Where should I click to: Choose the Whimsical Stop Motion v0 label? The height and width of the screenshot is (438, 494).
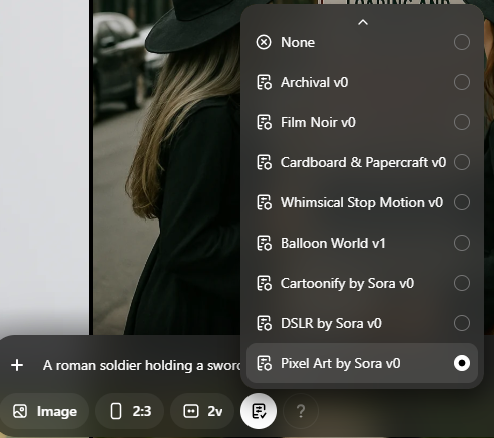(x=362, y=202)
